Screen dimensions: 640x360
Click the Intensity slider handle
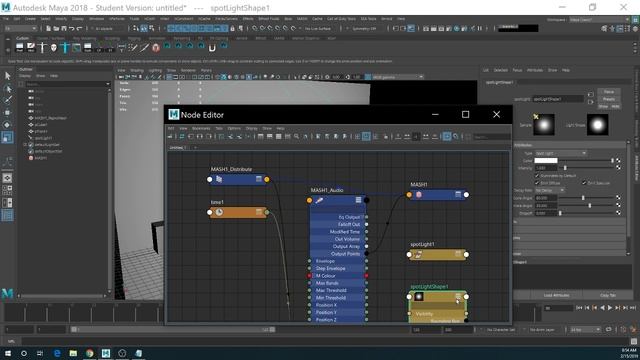565,168
